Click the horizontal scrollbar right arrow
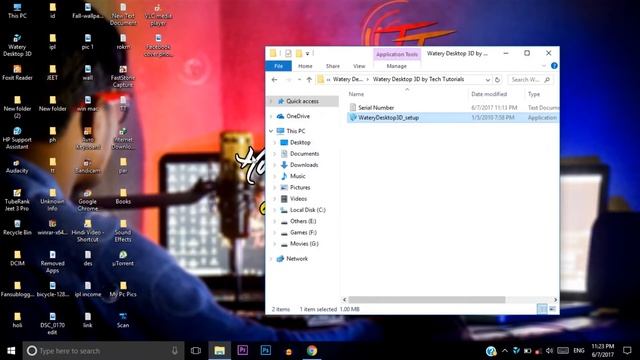 [555, 300]
